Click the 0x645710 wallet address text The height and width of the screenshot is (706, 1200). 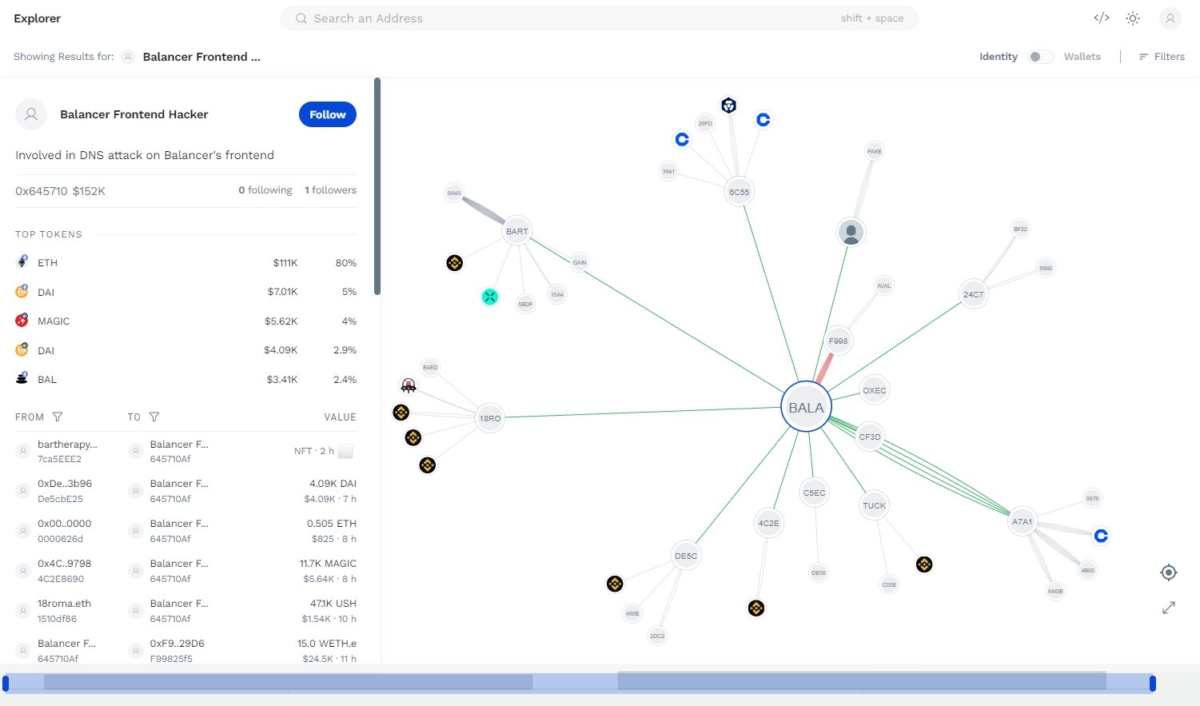41,190
